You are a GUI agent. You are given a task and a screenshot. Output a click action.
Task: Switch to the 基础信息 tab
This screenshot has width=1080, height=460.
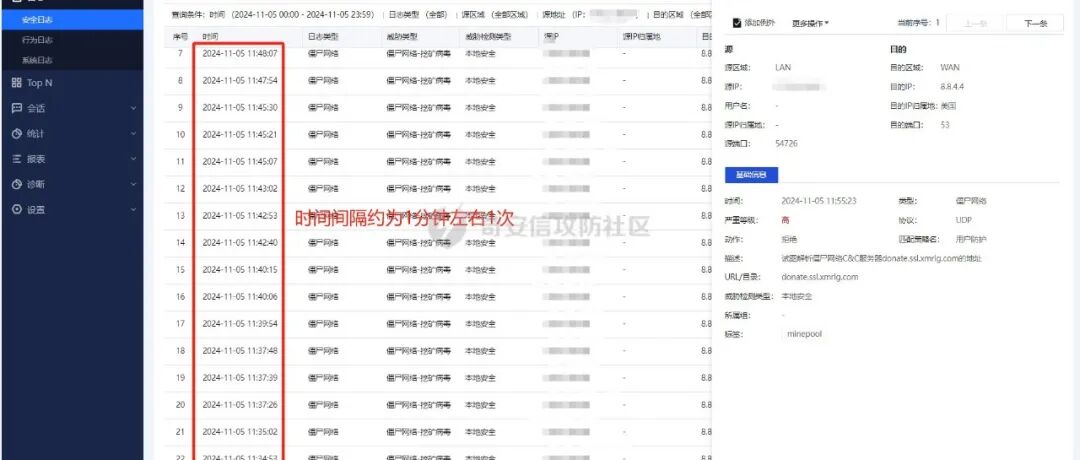pos(751,175)
